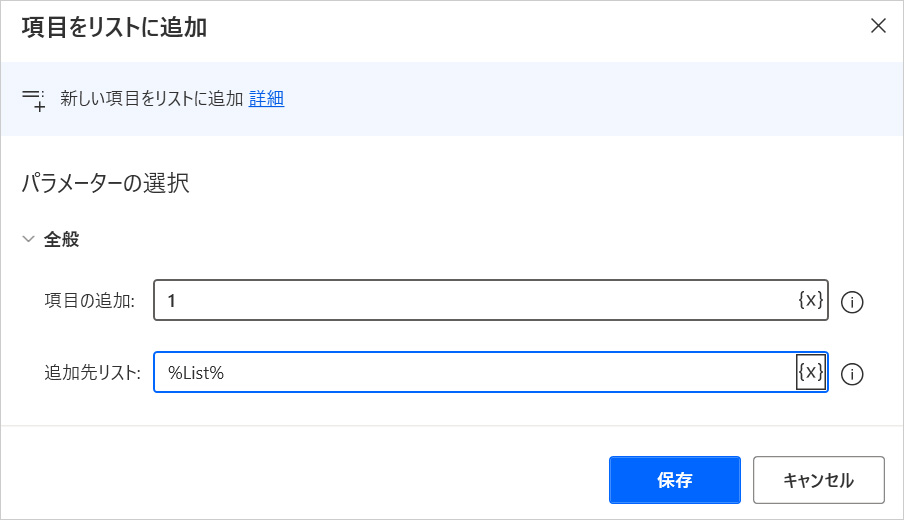Screen dimensions: 904x520
Task: Show info tooltip for 追加先リスト
Action: [x=852, y=374]
